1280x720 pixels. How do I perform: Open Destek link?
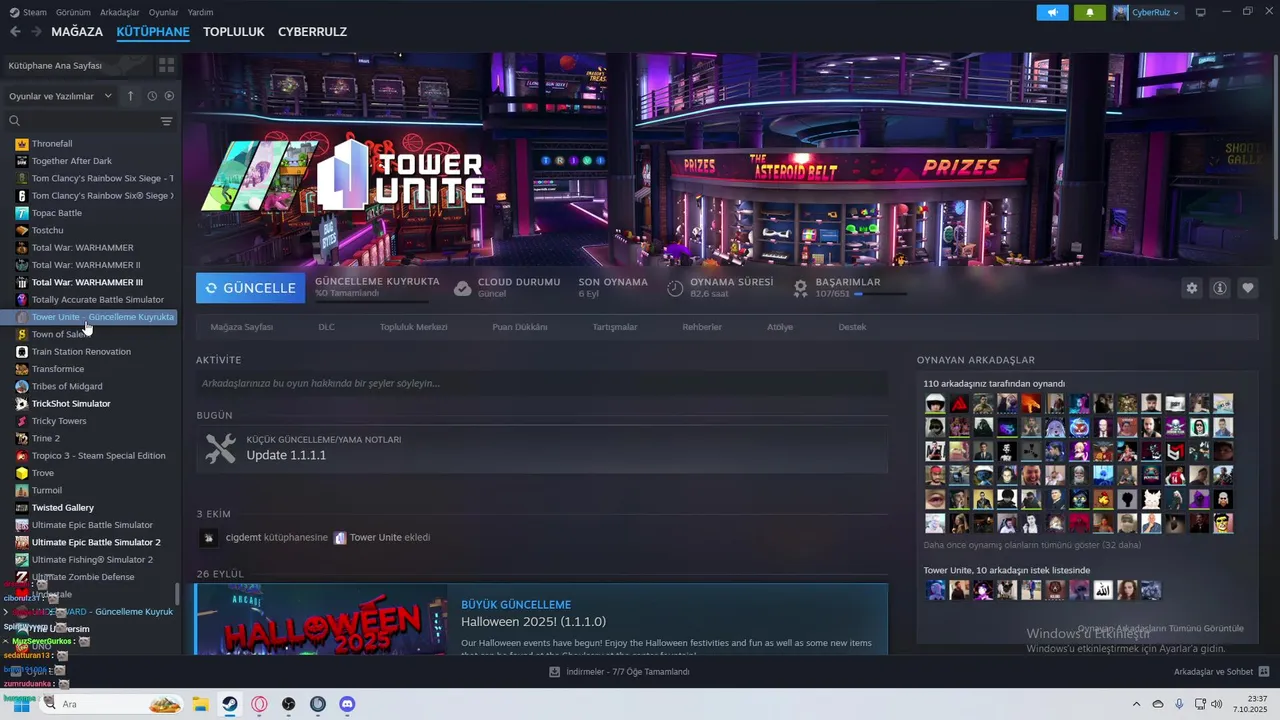(x=852, y=327)
